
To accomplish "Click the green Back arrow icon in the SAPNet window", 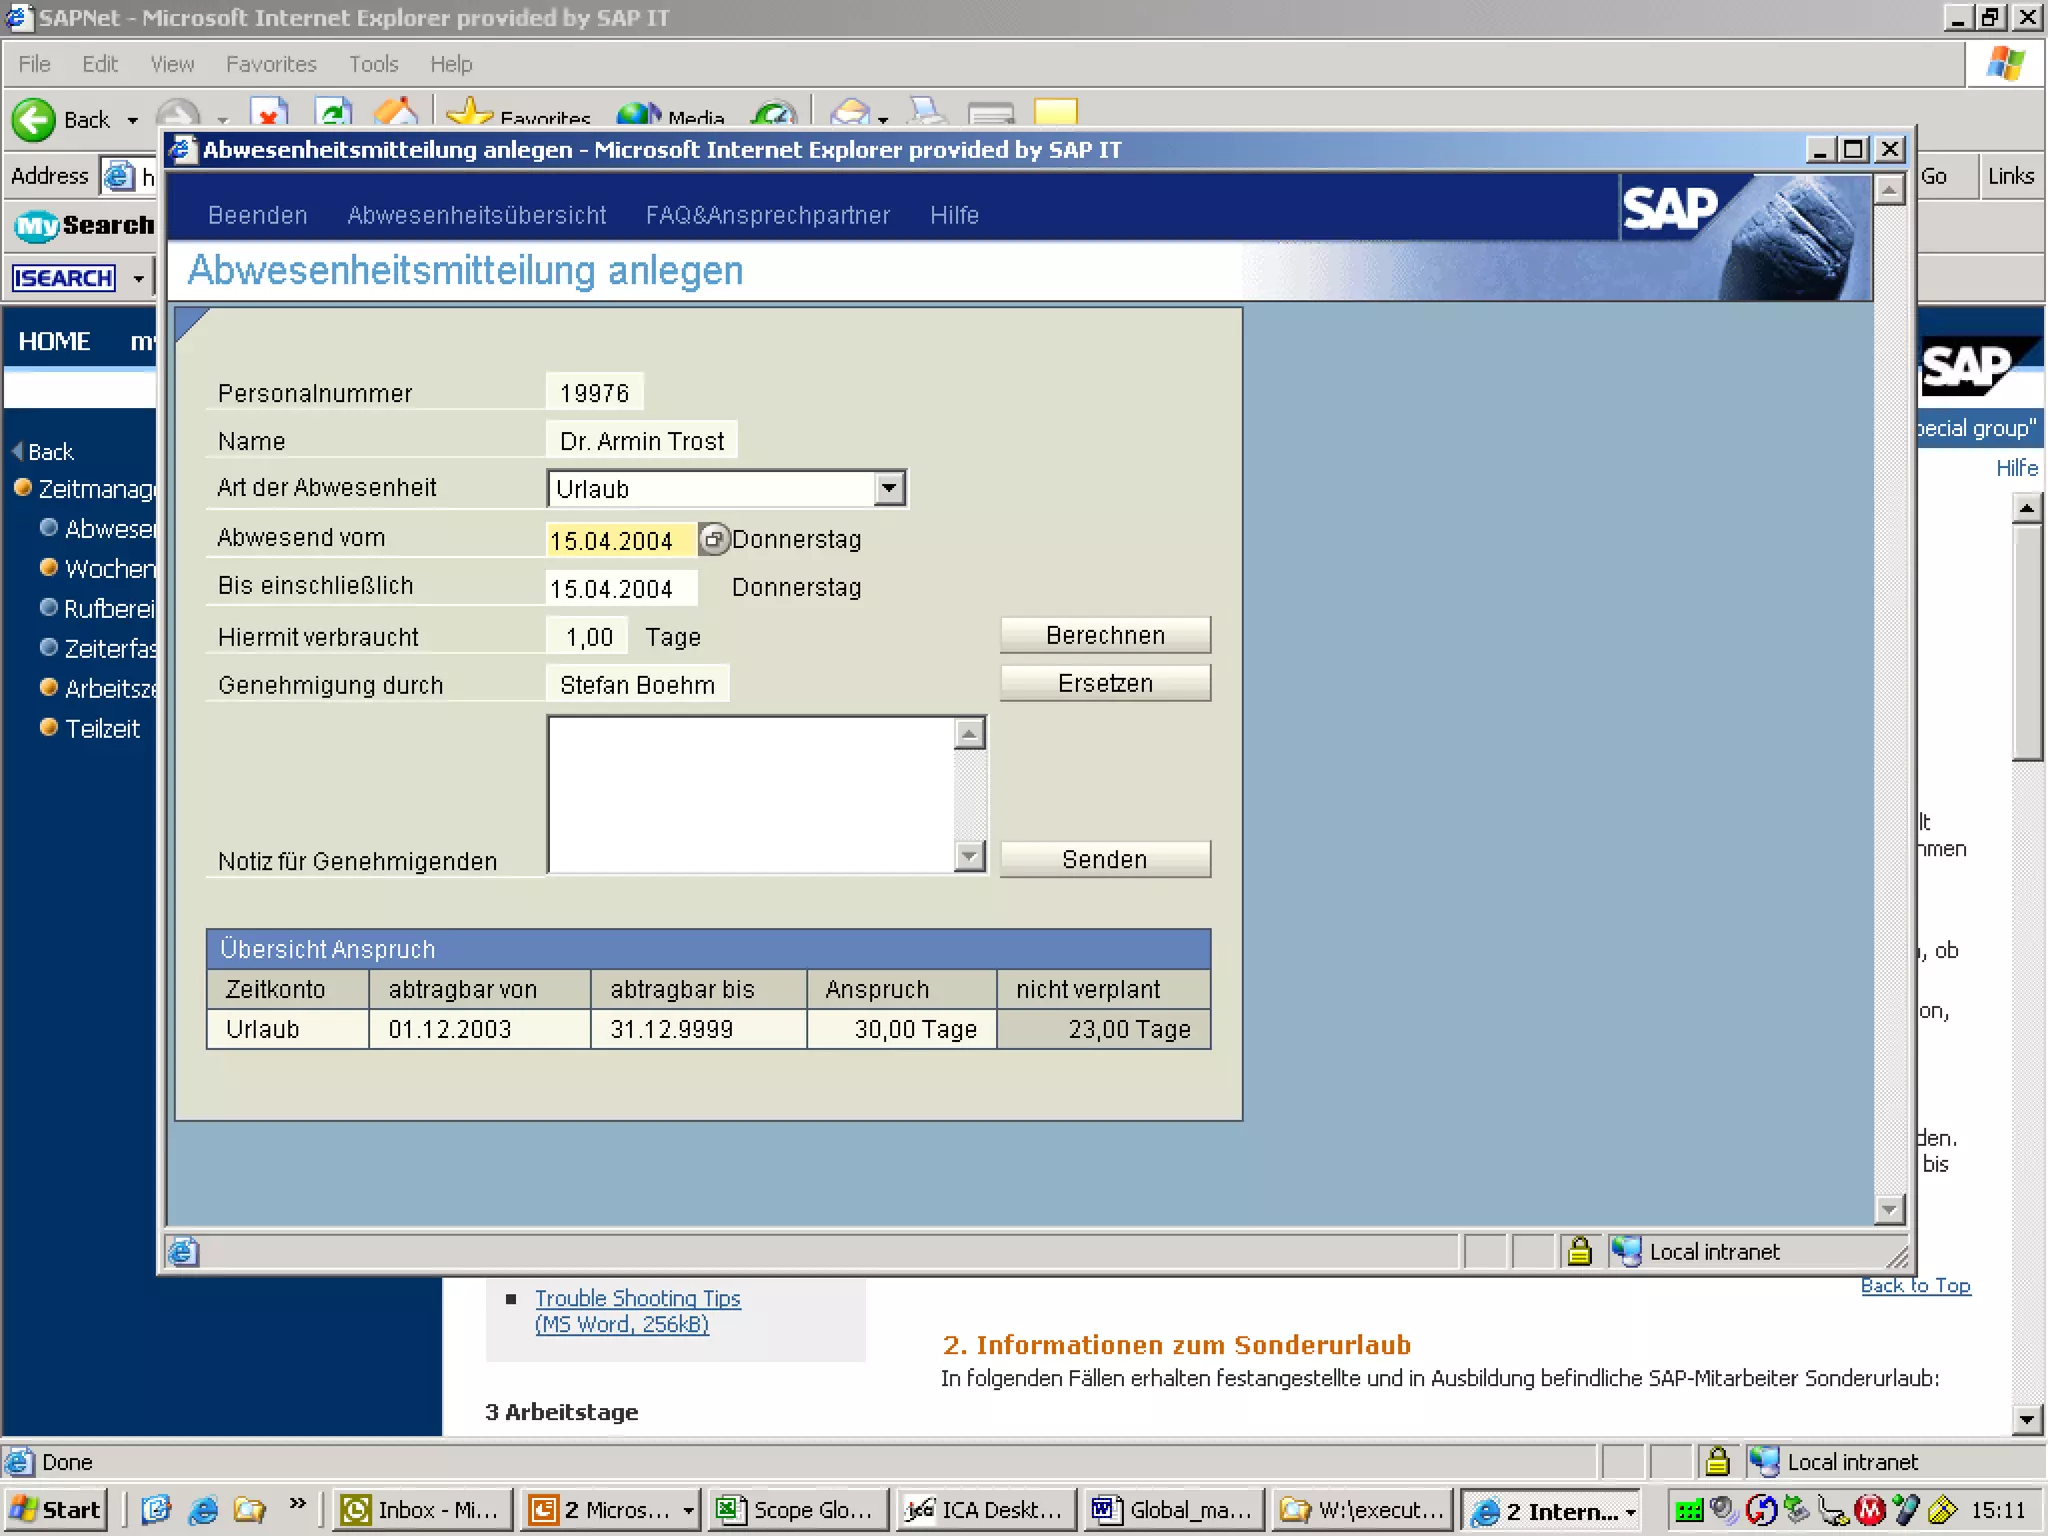I will (33, 119).
